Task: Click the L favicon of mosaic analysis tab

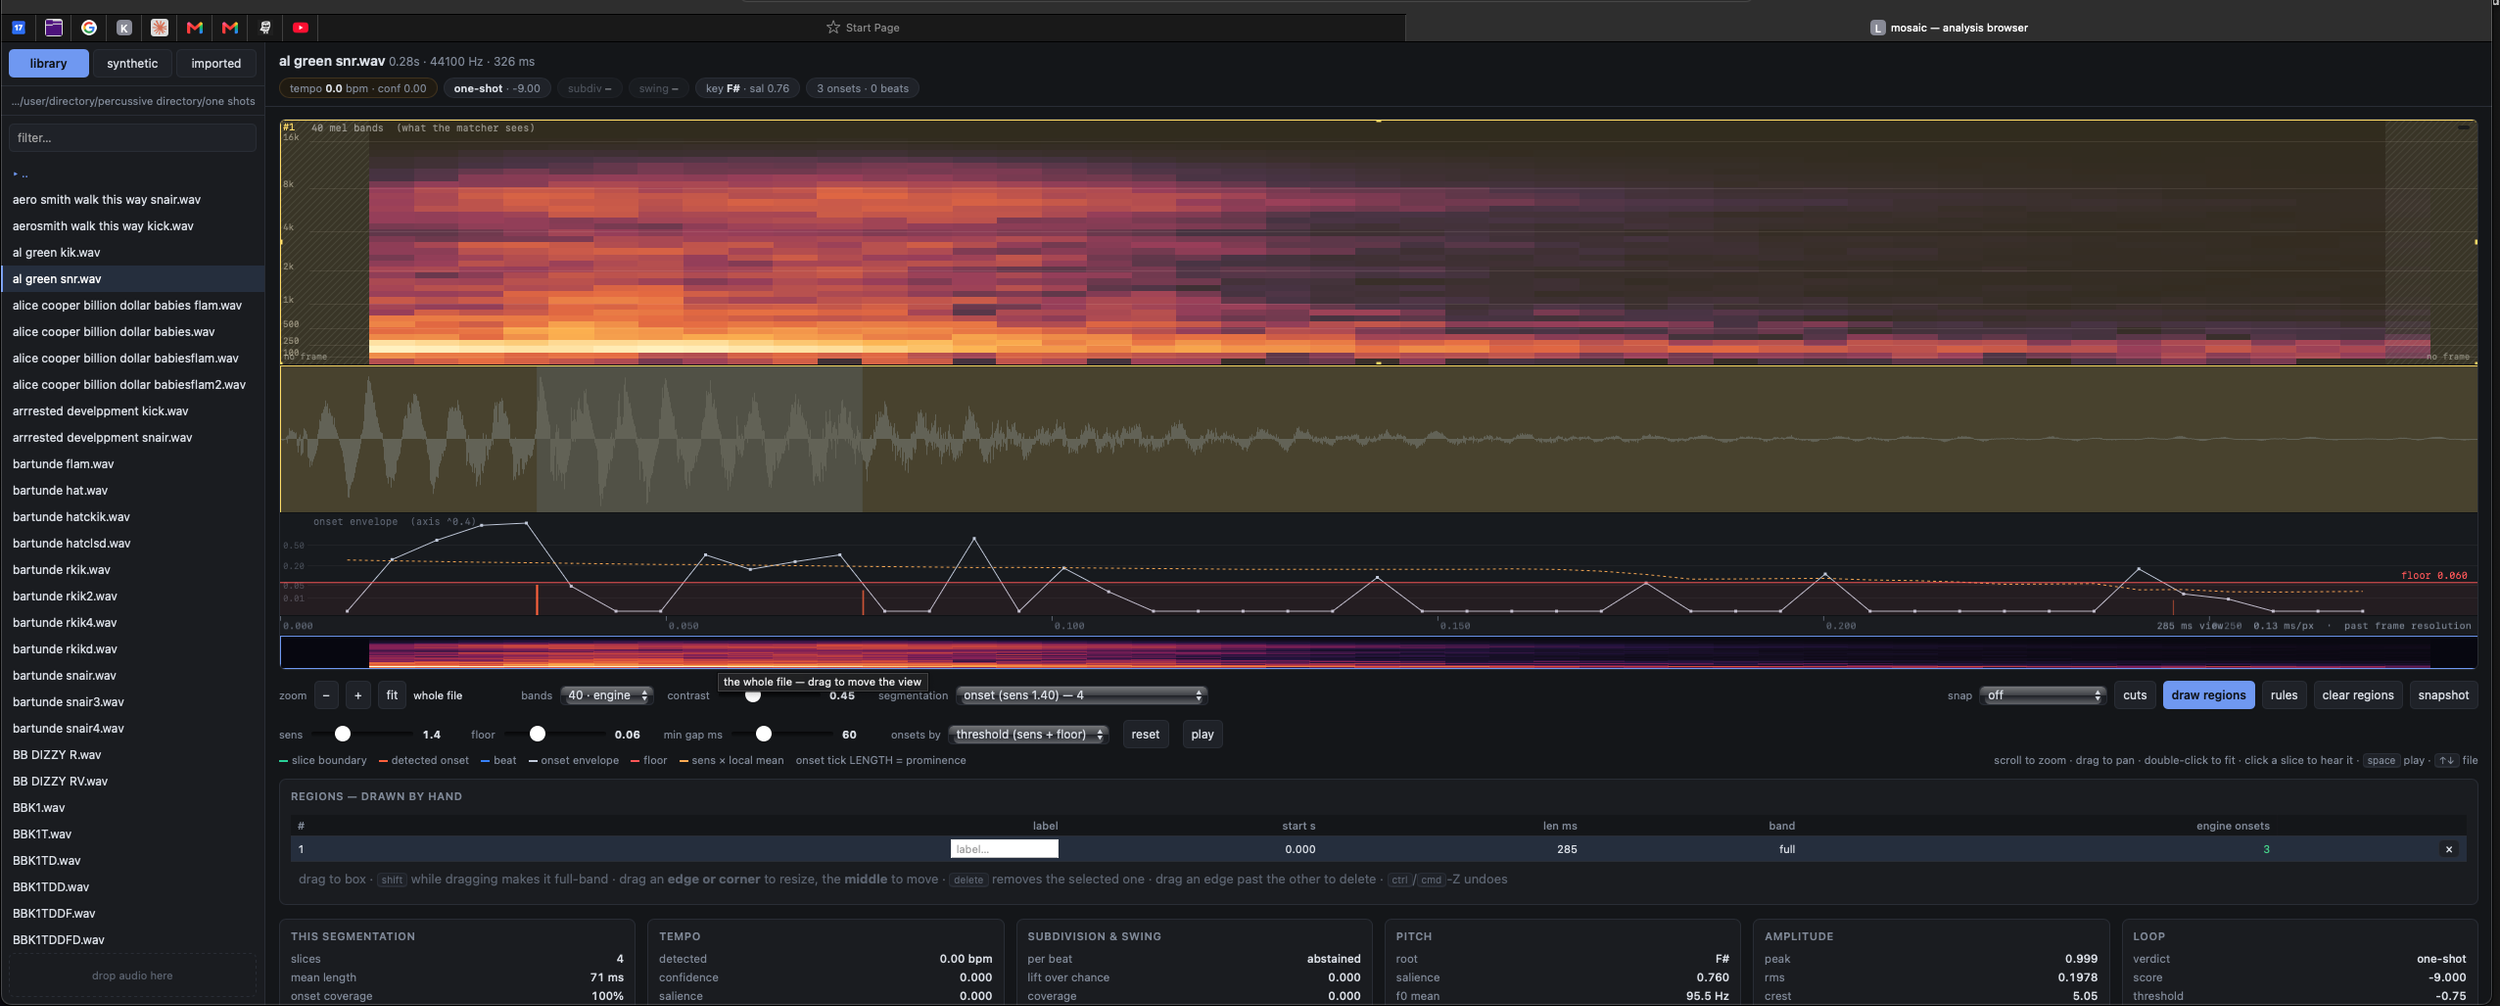Action: tap(1877, 28)
